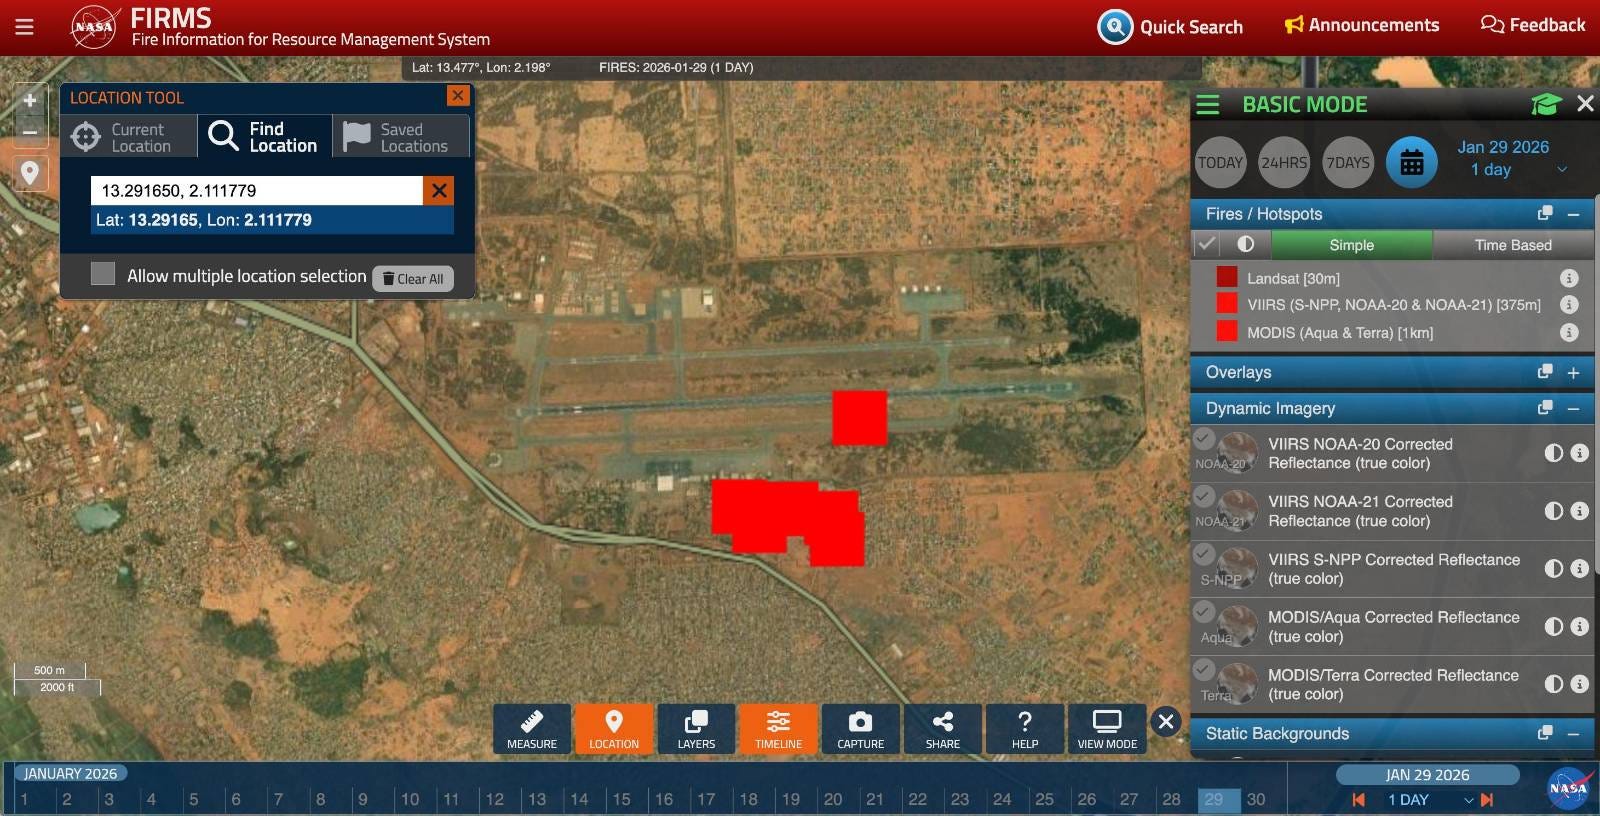The width and height of the screenshot is (1600, 816).
Task: Close the Basic Mode side panel
Action: [1585, 104]
